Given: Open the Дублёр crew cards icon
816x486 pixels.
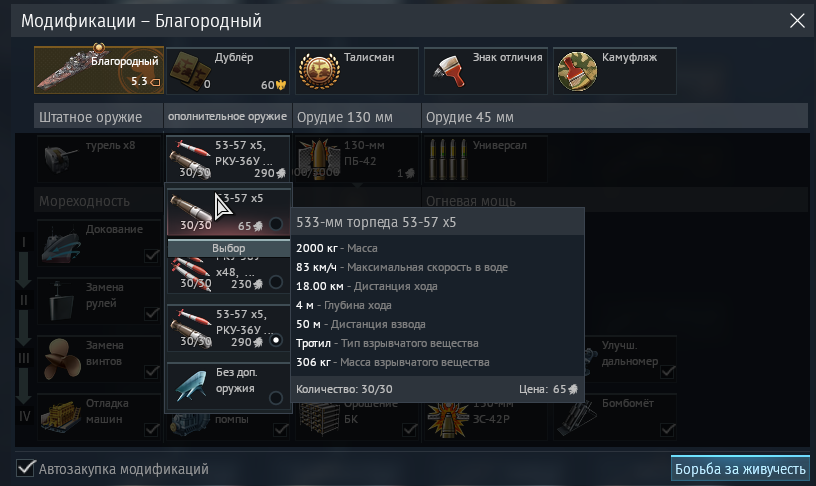Looking at the screenshot, I should click(189, 71).
